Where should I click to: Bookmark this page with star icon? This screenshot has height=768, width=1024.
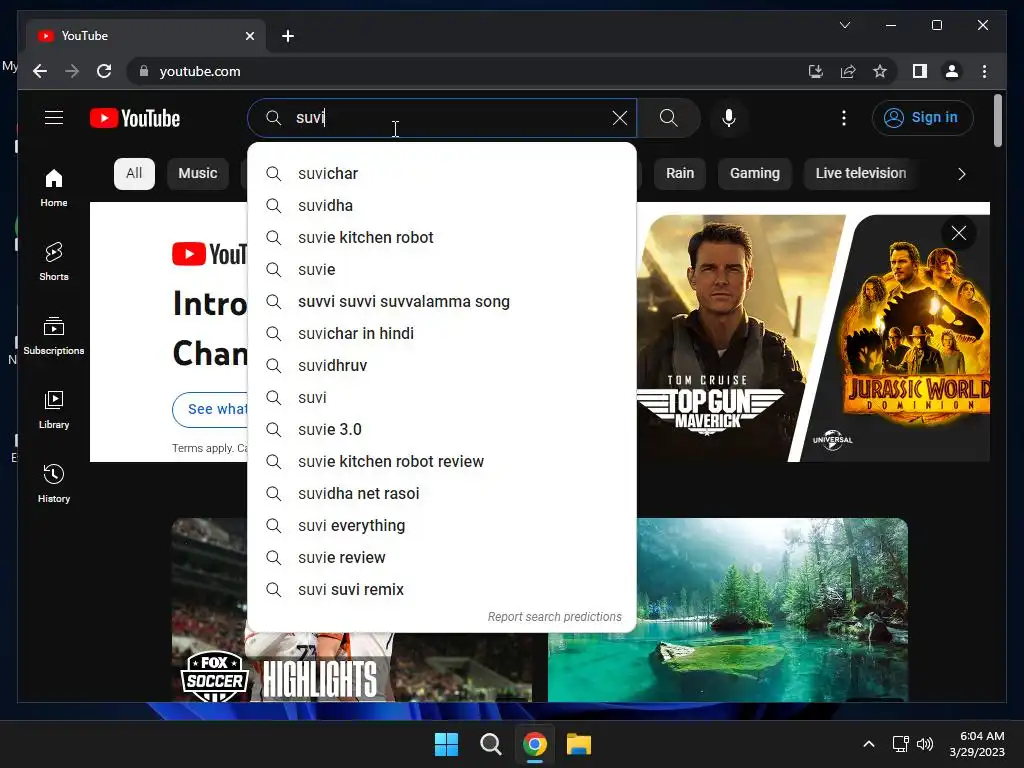[x=880, y=71]
